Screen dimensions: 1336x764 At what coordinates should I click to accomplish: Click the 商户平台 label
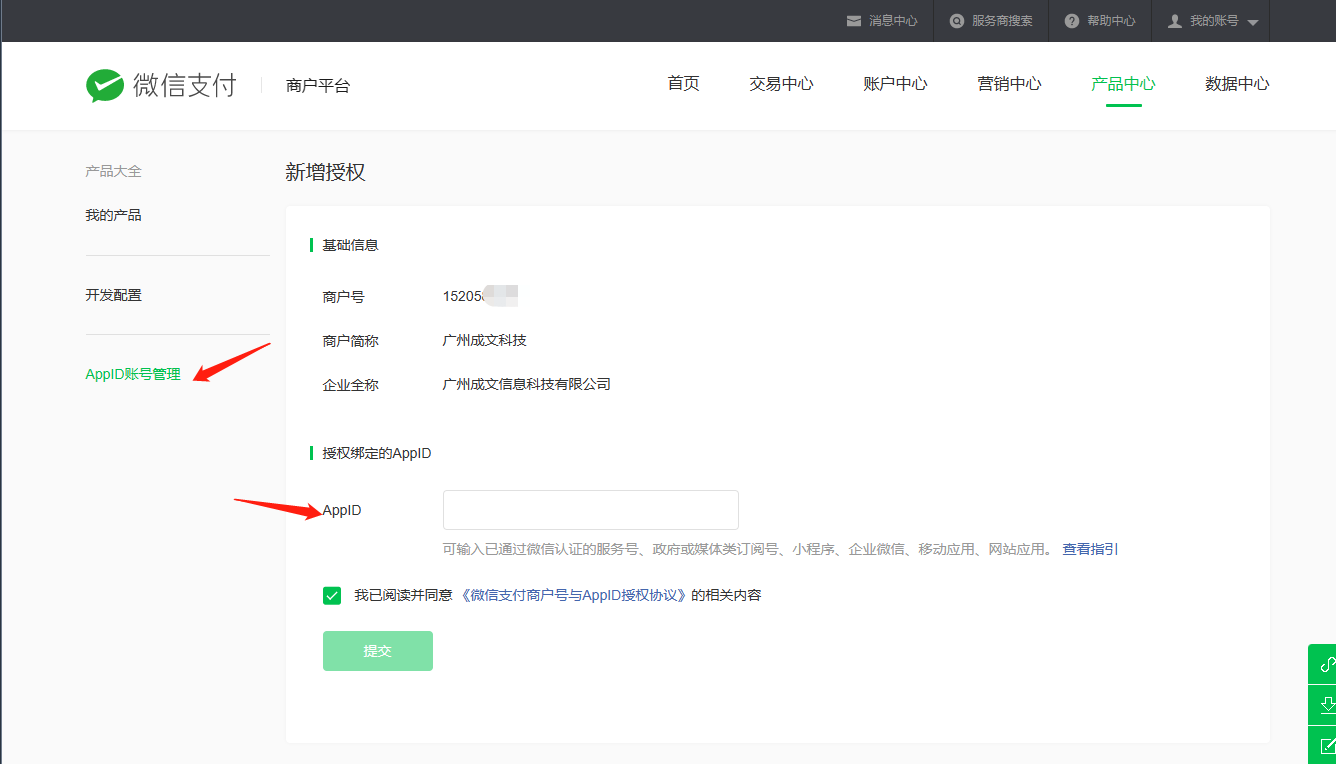tap(318, 86)
